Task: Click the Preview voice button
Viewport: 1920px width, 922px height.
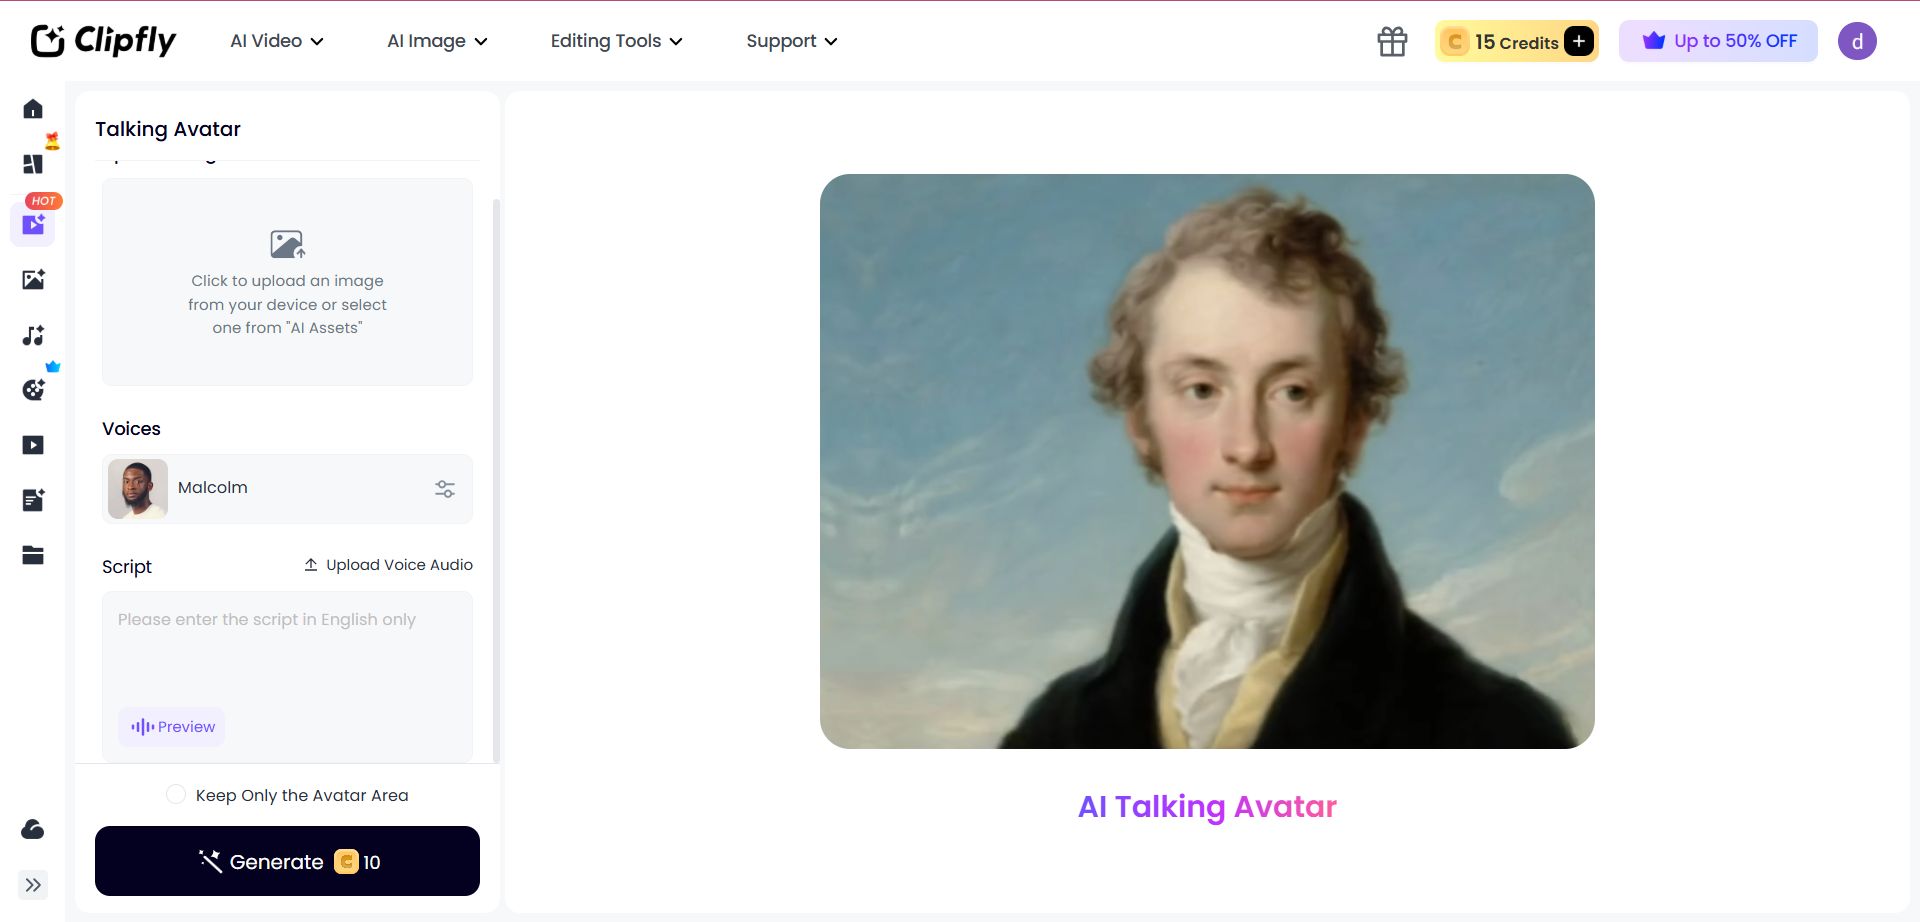Action: click(x=172, y=727)
